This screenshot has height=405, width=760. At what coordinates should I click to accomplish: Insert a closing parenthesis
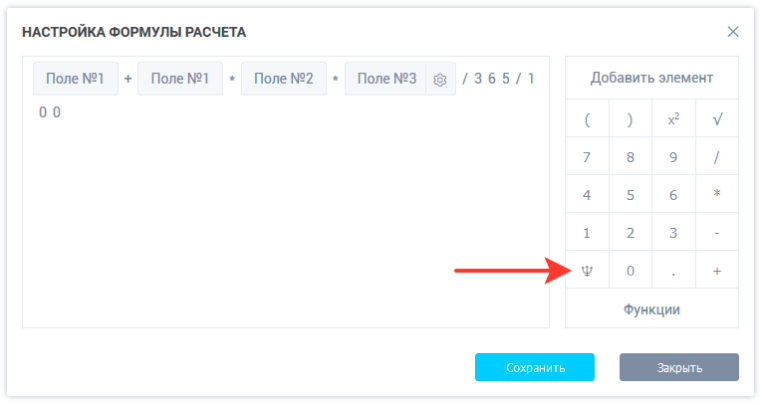pyautogui.click(x=630, y=119)
